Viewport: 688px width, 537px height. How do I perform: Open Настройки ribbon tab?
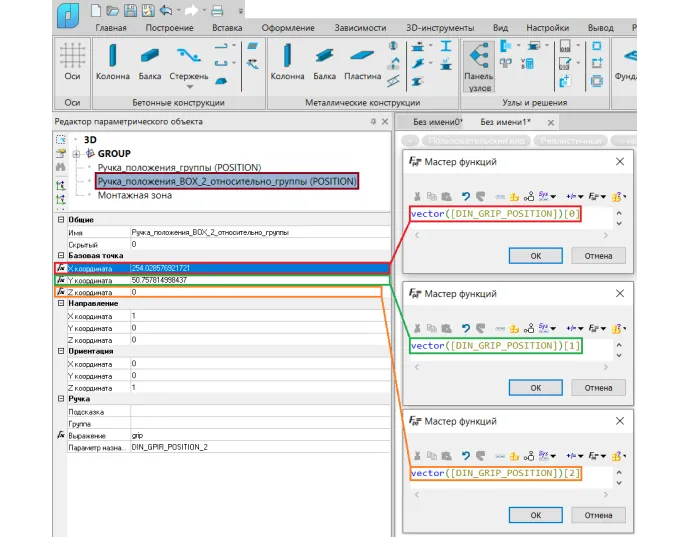(548, 28)
